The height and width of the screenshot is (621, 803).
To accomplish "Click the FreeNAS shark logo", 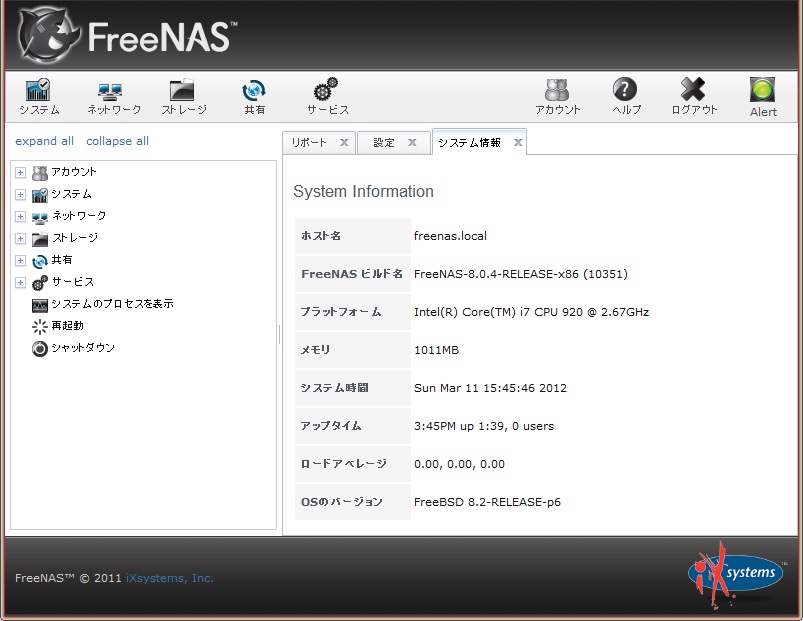I will 49,35.
